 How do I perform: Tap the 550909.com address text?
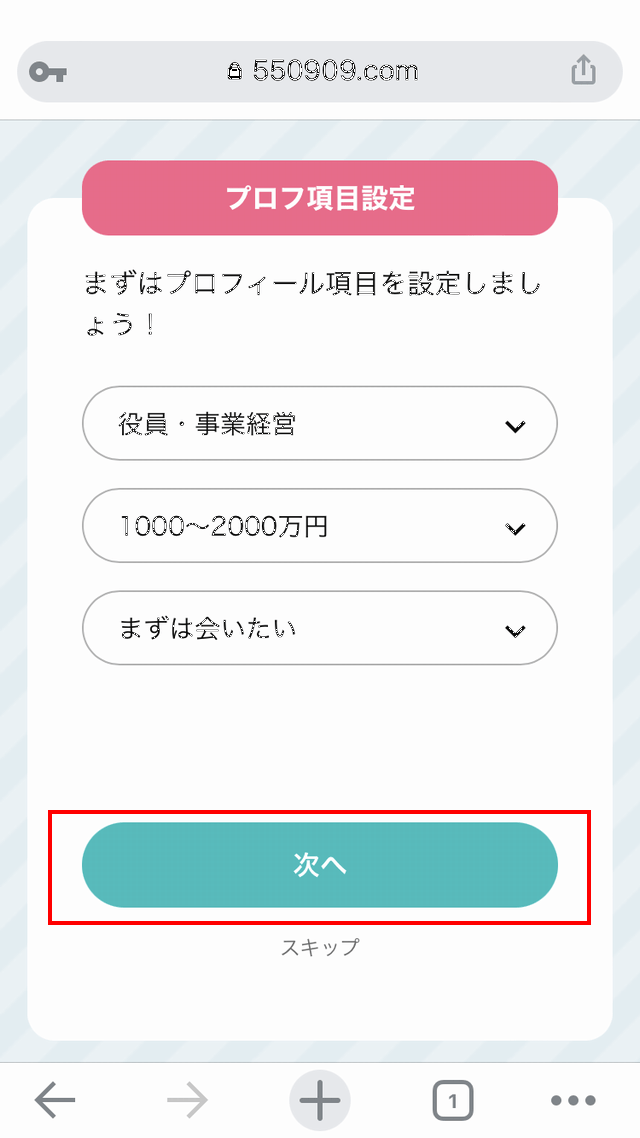pos(335,72)
